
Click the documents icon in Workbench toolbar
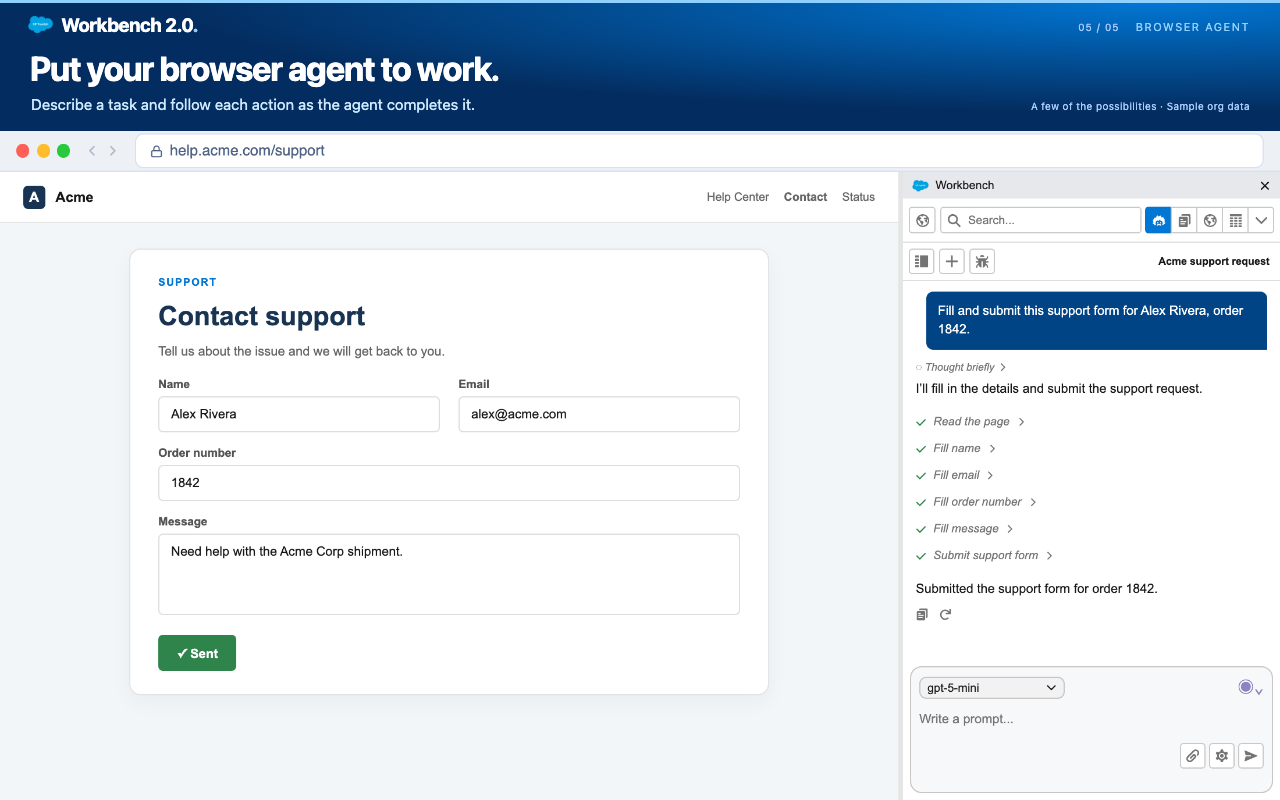pos(1184,220)
